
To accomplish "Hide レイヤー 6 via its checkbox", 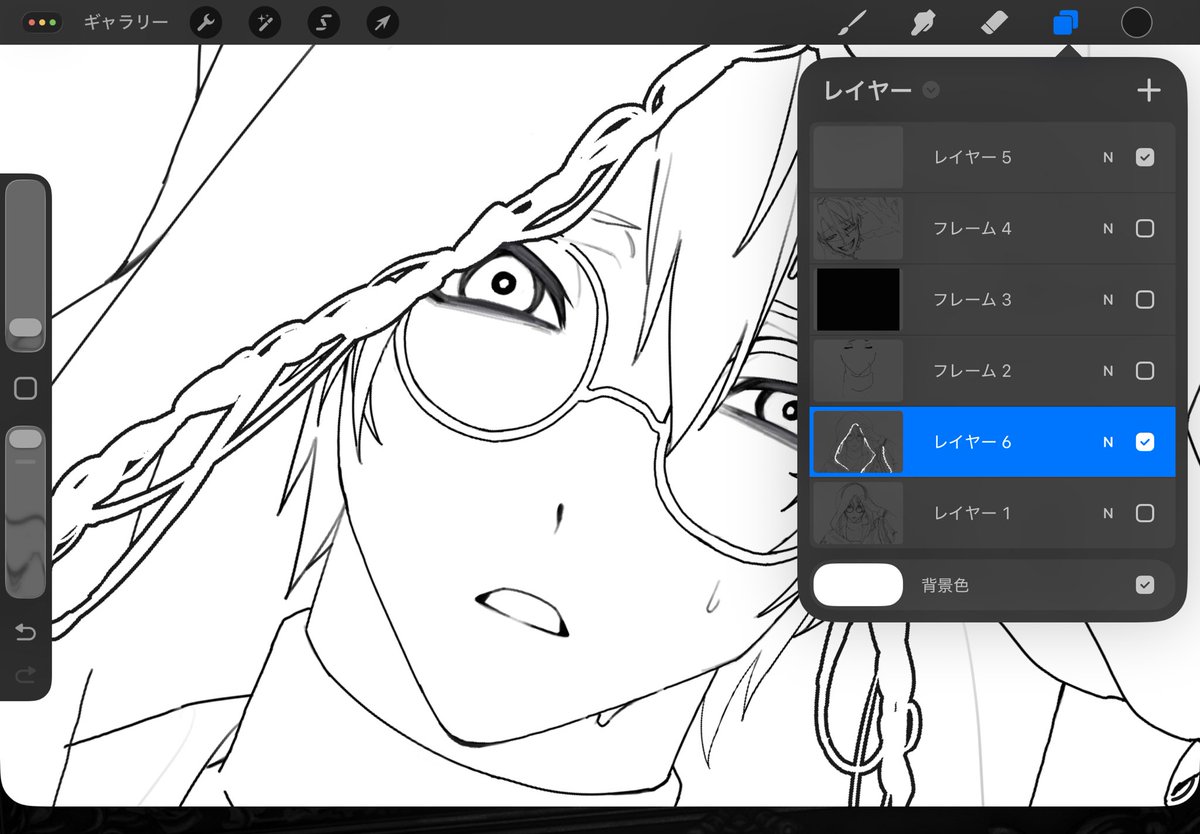I will point(1145,442).
